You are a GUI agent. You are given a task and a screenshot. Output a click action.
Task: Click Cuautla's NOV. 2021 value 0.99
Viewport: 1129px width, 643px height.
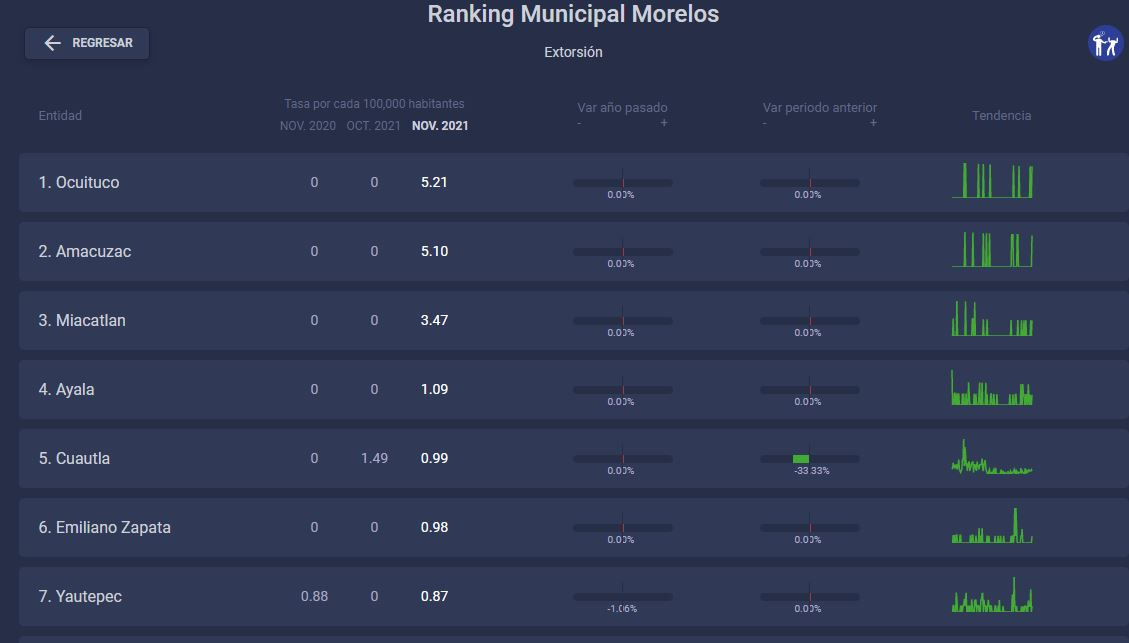click(x=434, y=459)
